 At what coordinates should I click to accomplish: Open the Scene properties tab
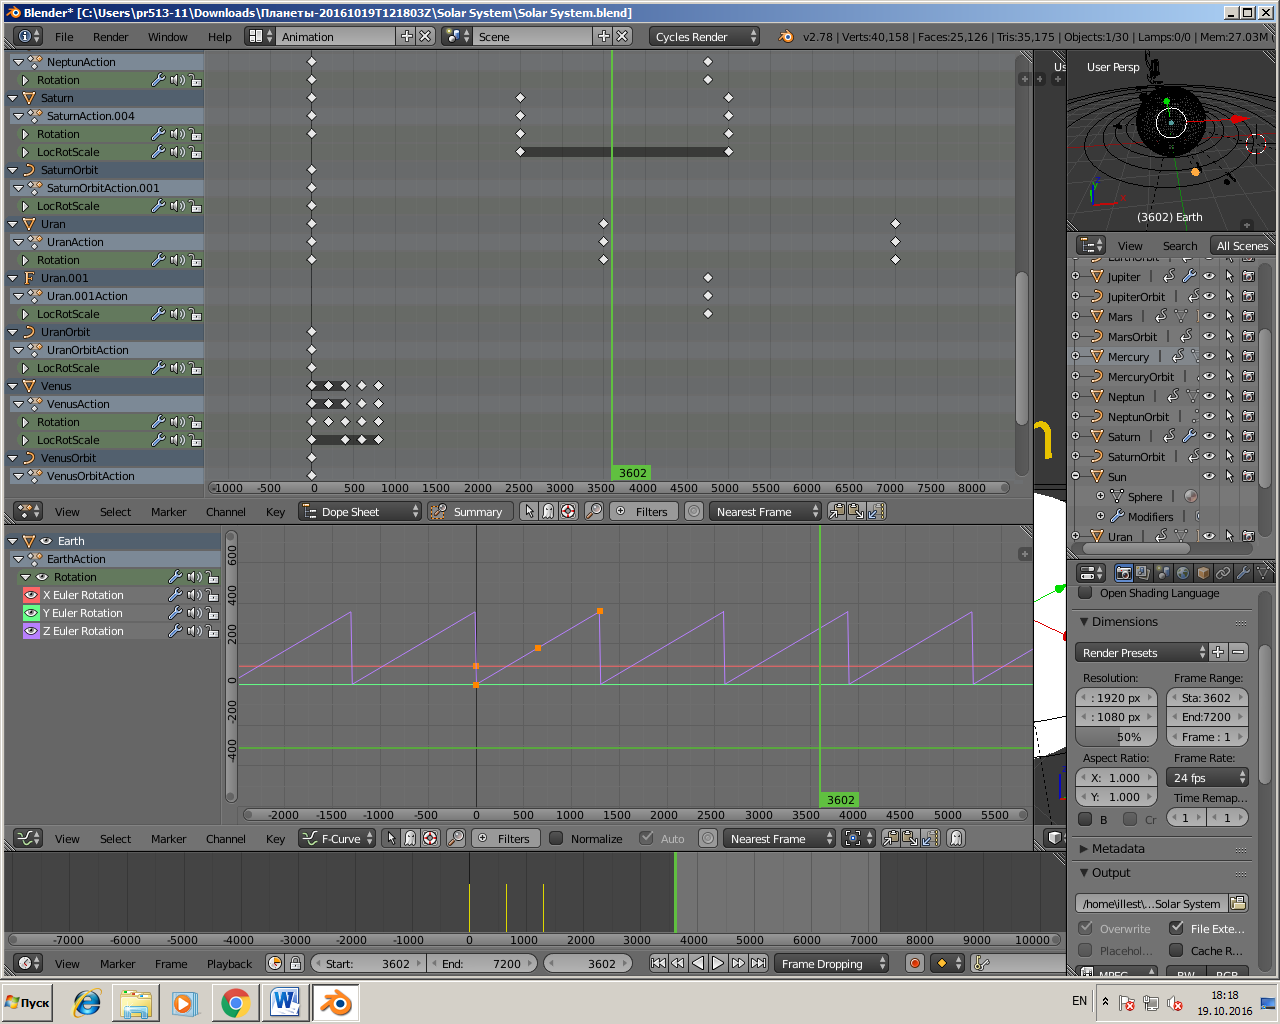click(1164, 573)
